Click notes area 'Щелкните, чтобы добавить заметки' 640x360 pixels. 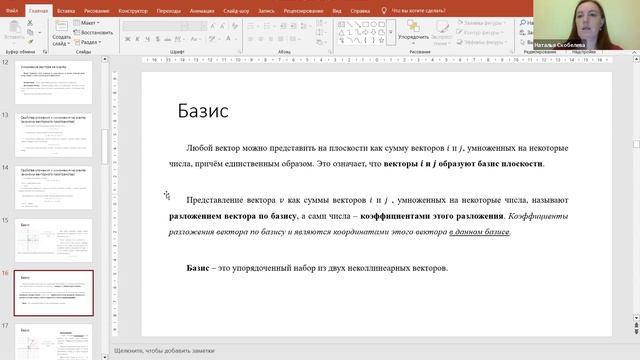click(164, 351)
